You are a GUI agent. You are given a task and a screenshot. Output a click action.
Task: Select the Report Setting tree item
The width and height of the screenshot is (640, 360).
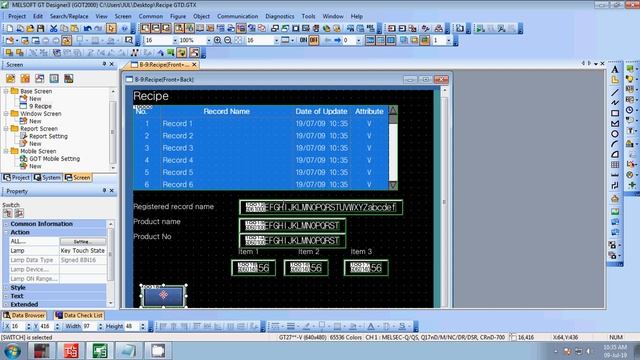(48, 136)
